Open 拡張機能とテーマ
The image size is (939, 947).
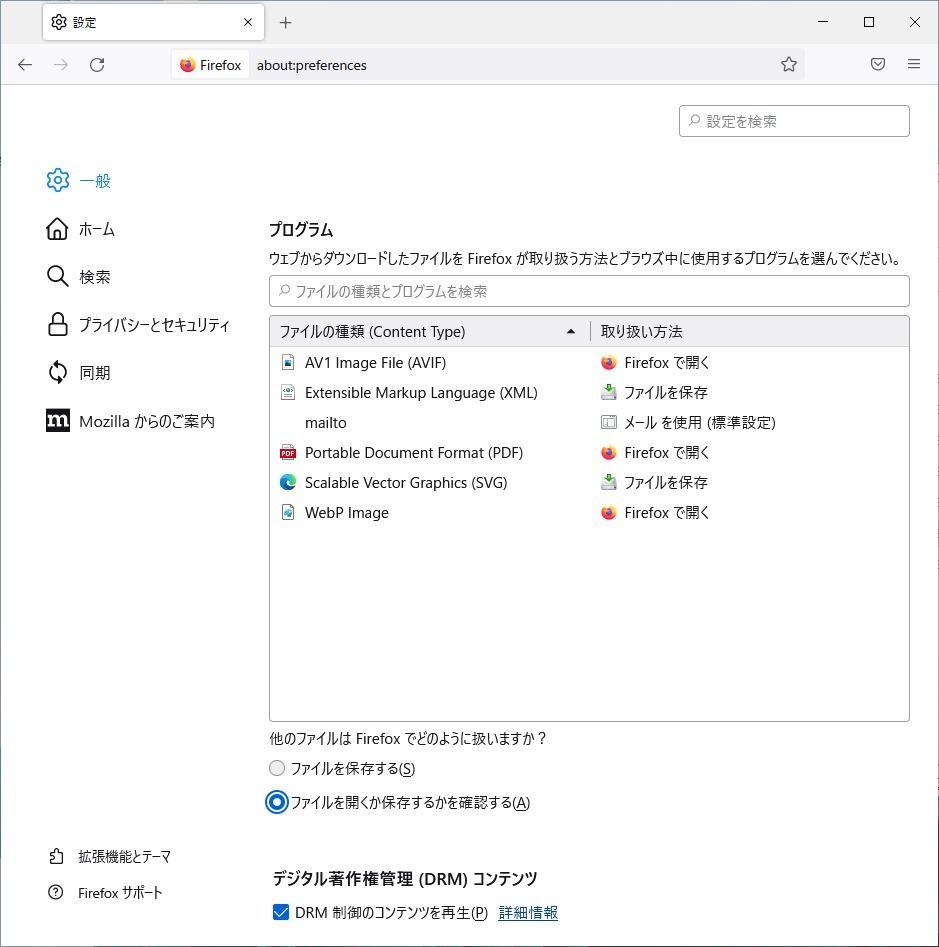[109, 856]
